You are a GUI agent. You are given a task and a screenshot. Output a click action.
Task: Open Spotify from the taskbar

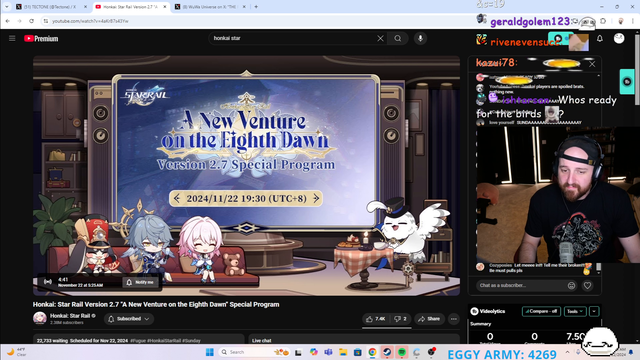(x=402, y=352)
